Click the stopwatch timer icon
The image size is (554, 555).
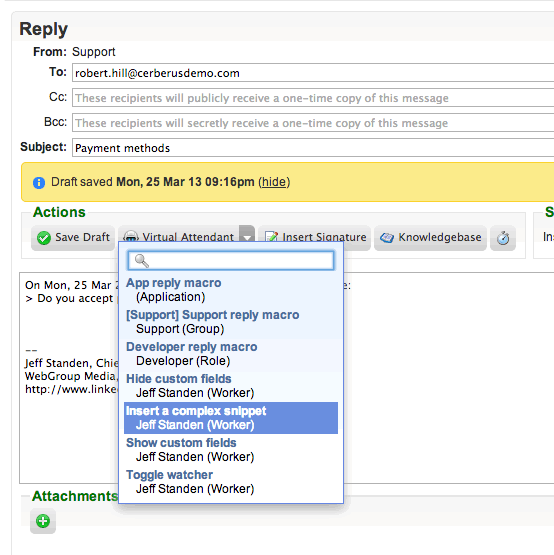pos(503,238)
